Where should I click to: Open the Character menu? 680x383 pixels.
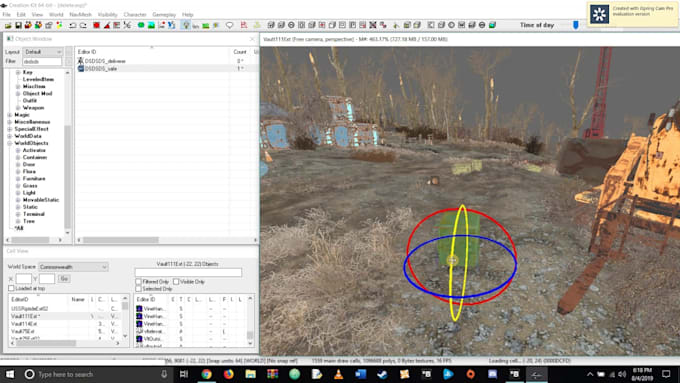coord(135,14)
